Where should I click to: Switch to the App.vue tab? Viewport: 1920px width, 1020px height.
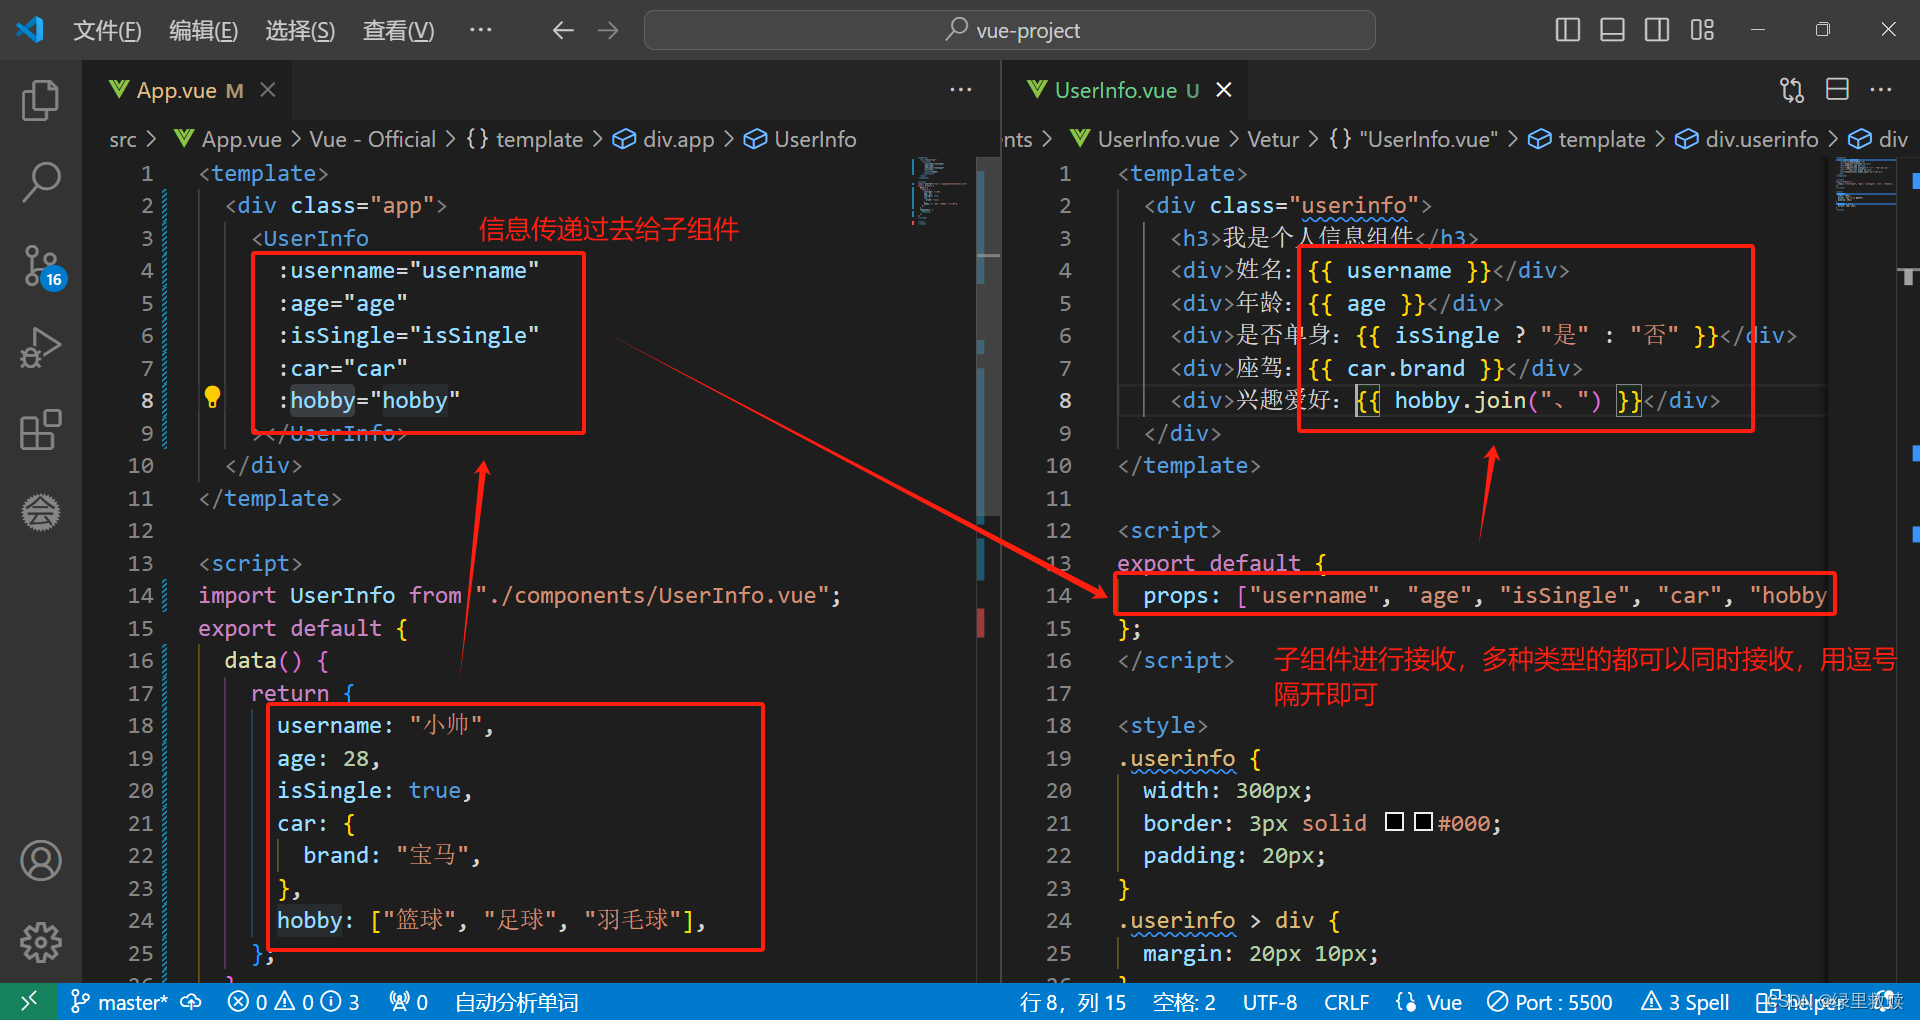pos(177,89)
